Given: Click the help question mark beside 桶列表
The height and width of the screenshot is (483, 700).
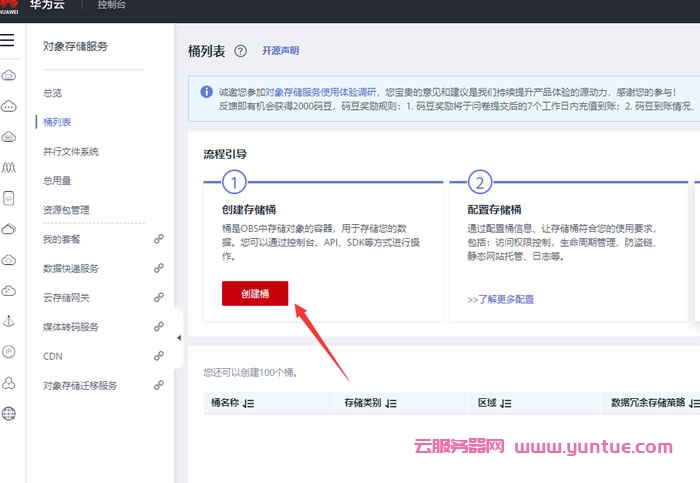Looking at the screenshot, I should tap(240, 51).
